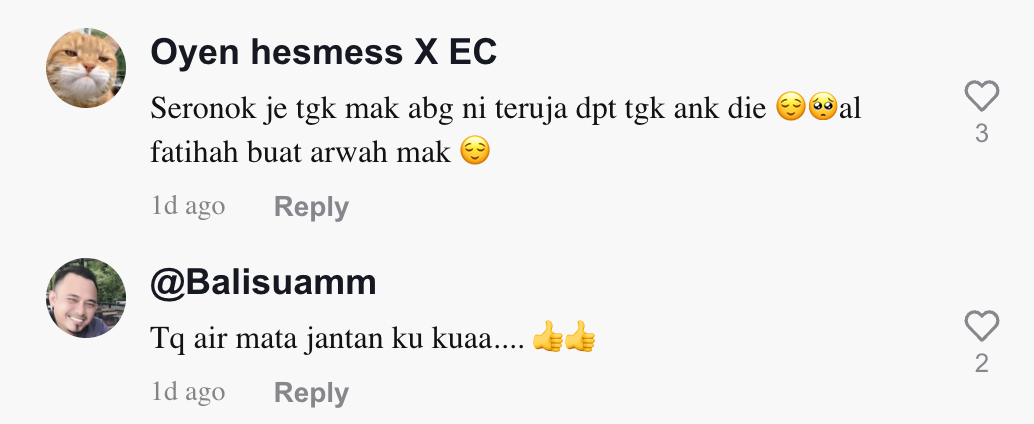Image resolution: width=1034 pixels, height=424 pixels.
Task: Click the pleading face emoji in Oyen's comment
Action: coord(822,107)
